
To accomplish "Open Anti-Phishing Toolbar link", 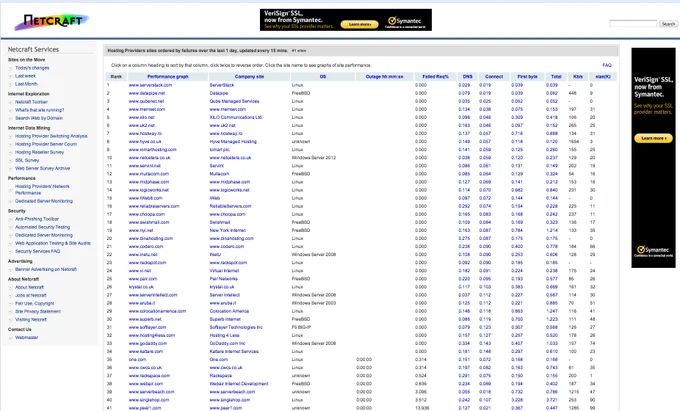I will coord(37,219).
